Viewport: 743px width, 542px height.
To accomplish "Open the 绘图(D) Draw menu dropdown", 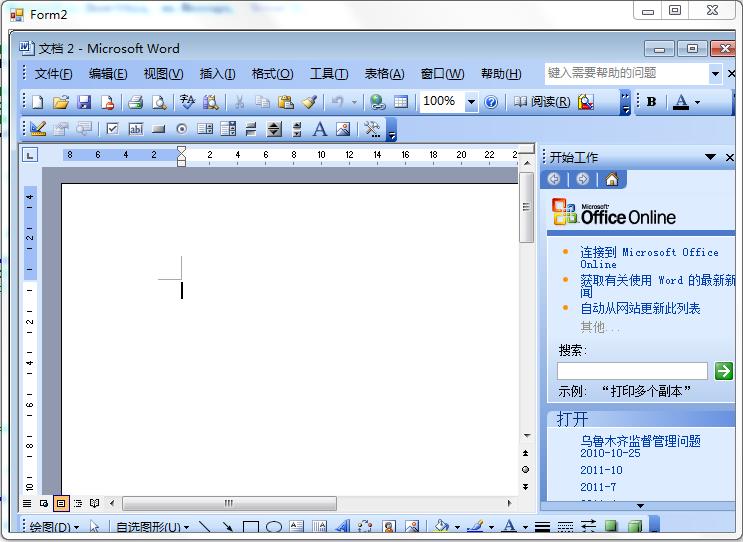I will click(x=54, y=527).
